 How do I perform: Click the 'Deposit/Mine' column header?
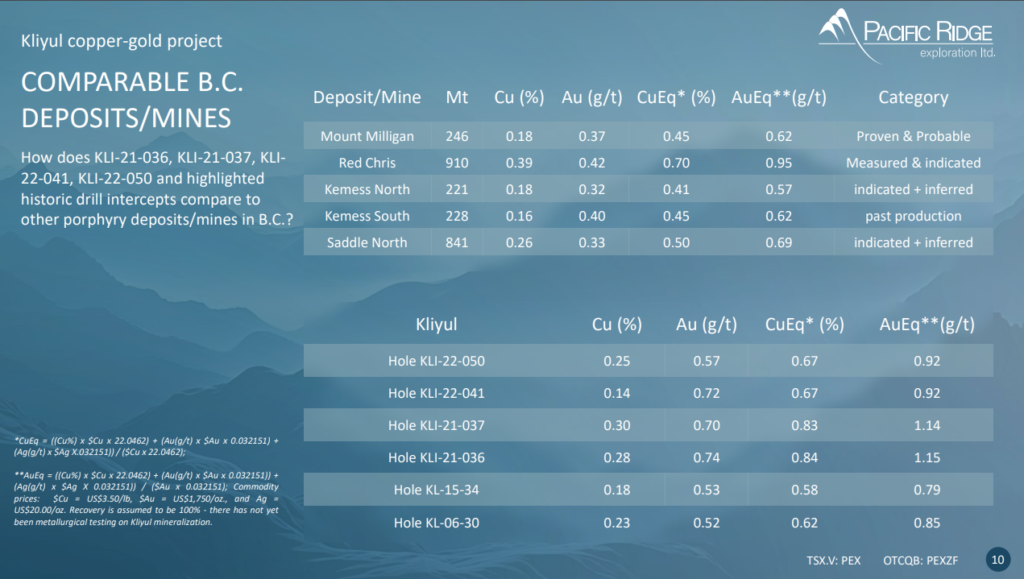[367, 97]
